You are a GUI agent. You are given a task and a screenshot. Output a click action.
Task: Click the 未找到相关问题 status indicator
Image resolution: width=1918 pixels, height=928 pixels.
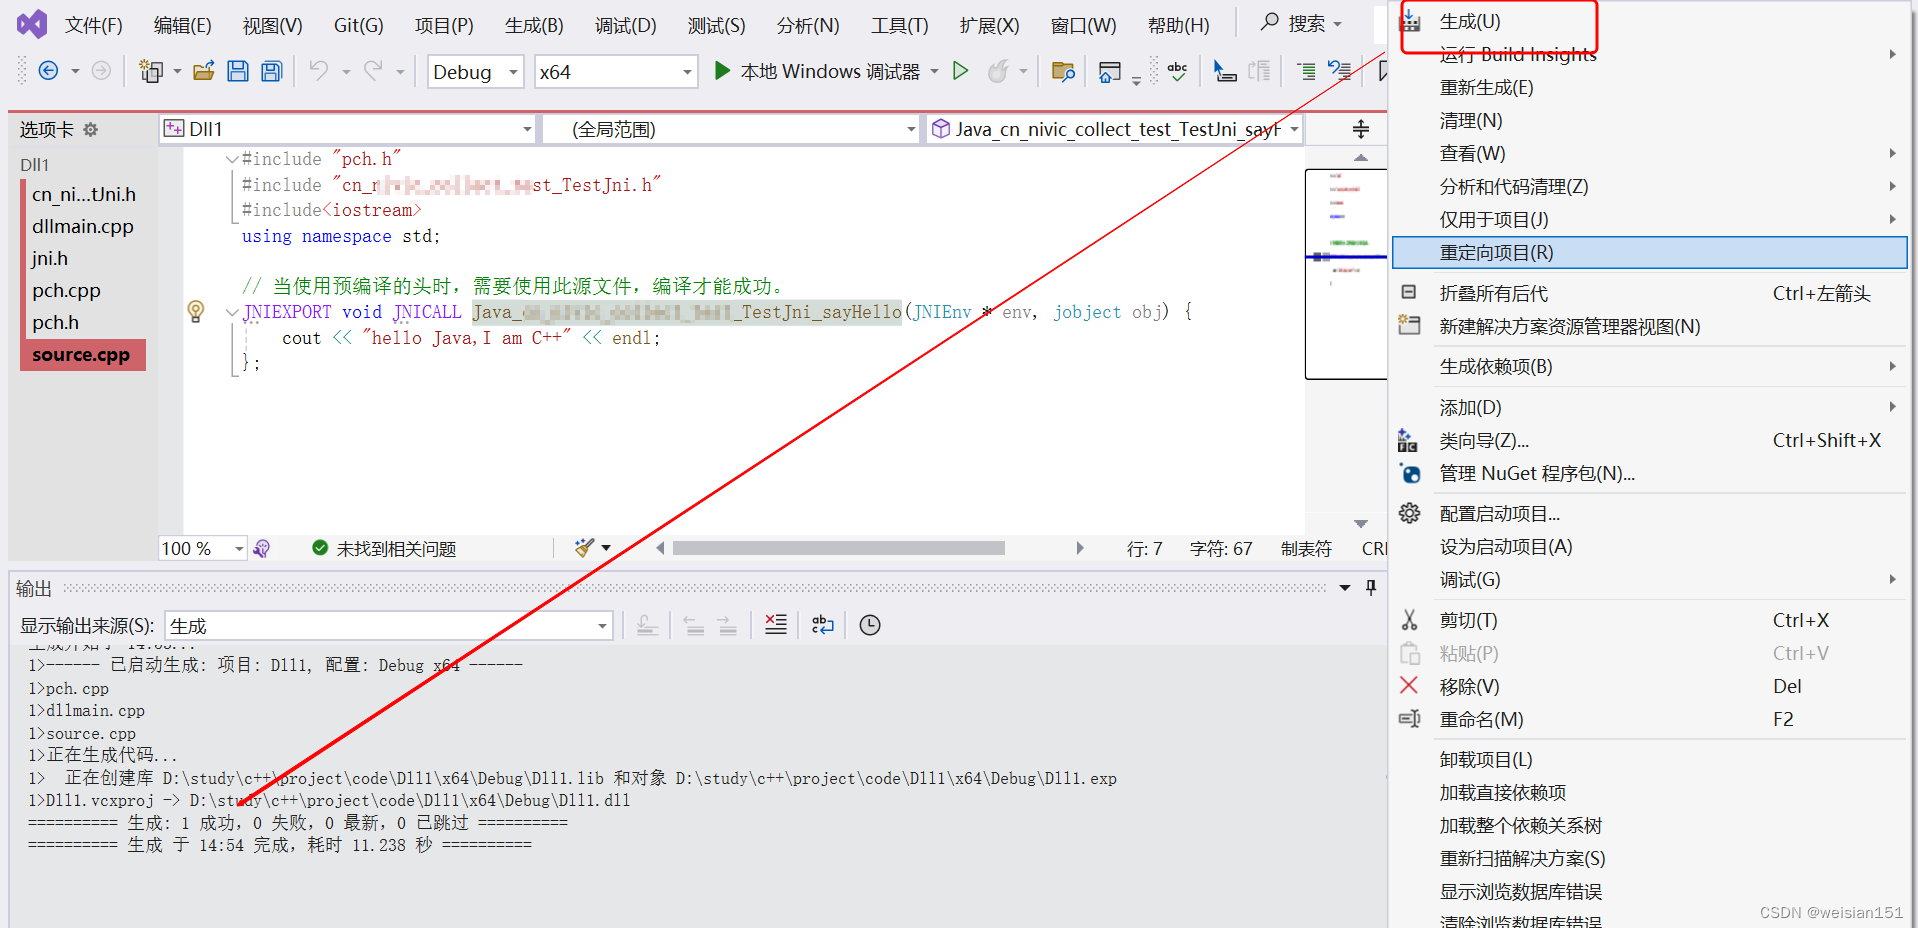tap(384, 548)
